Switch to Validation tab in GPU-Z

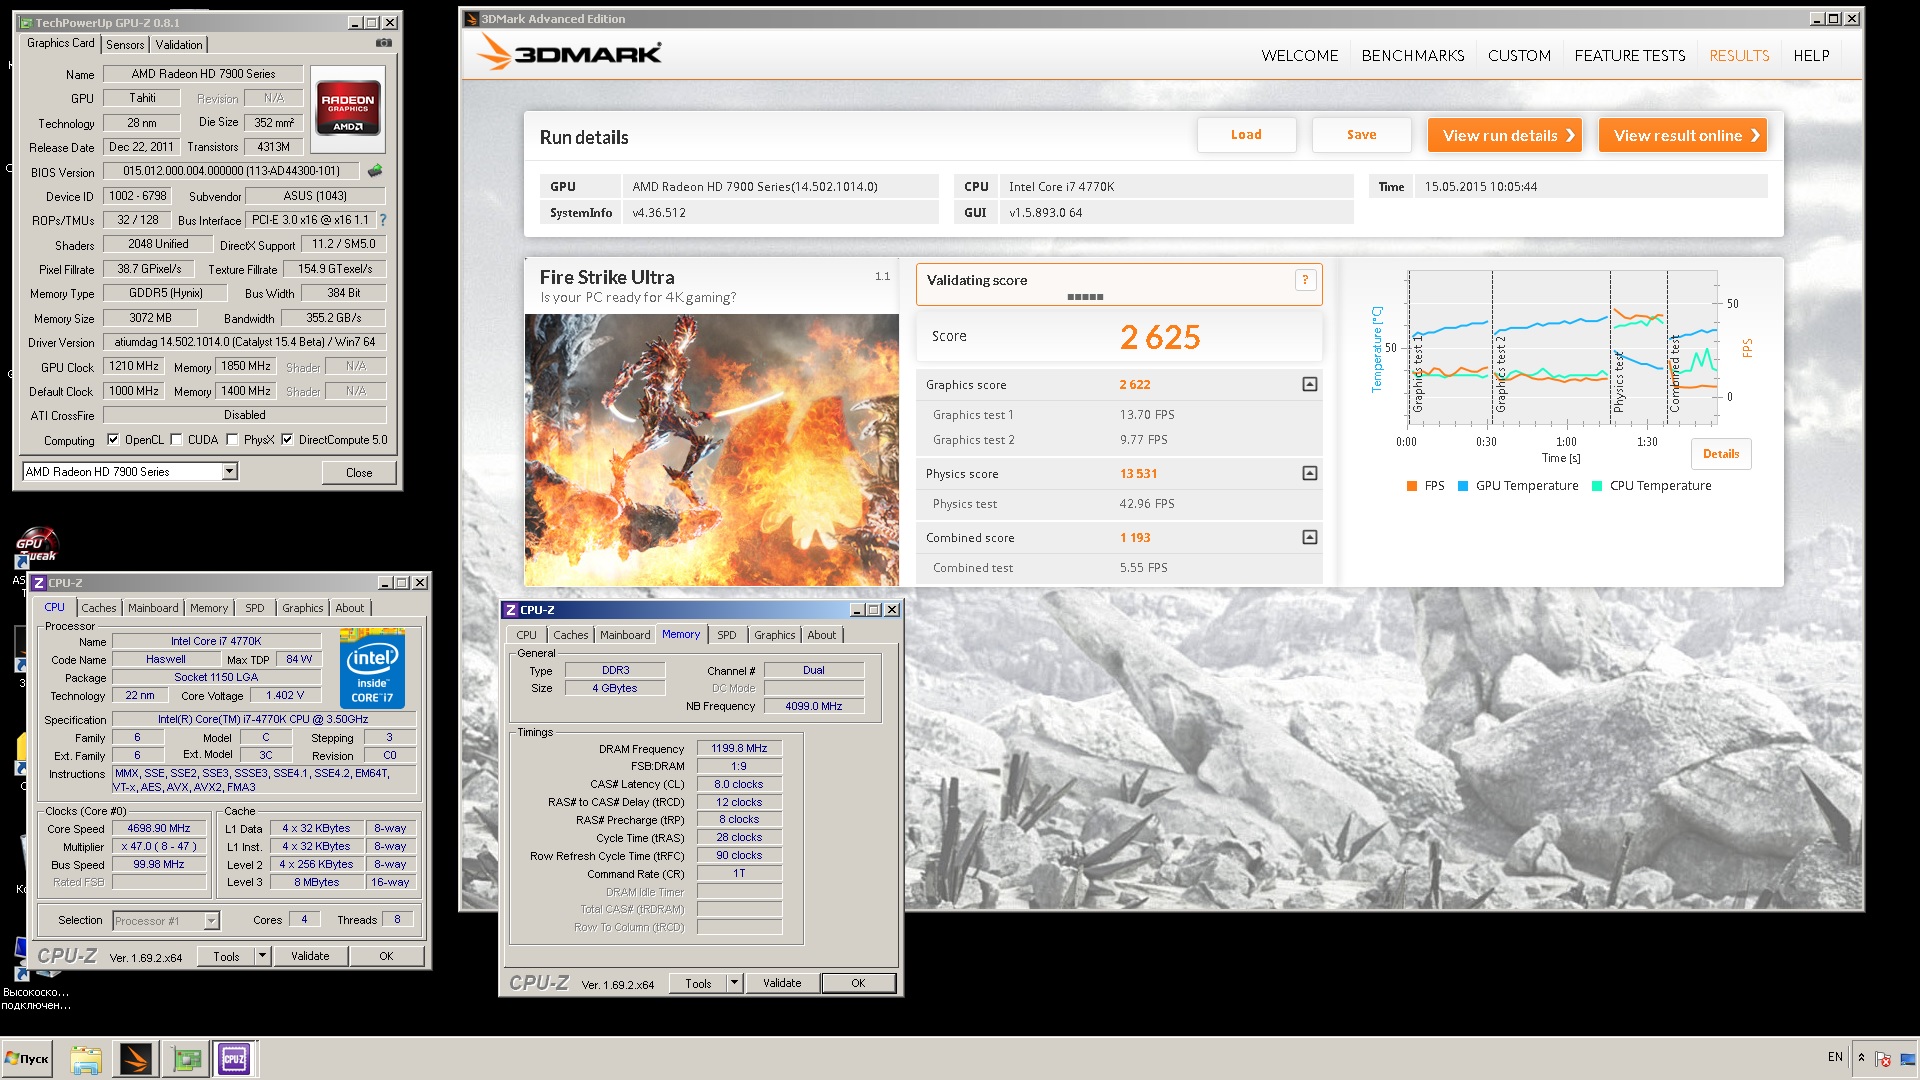pos(179,44)
